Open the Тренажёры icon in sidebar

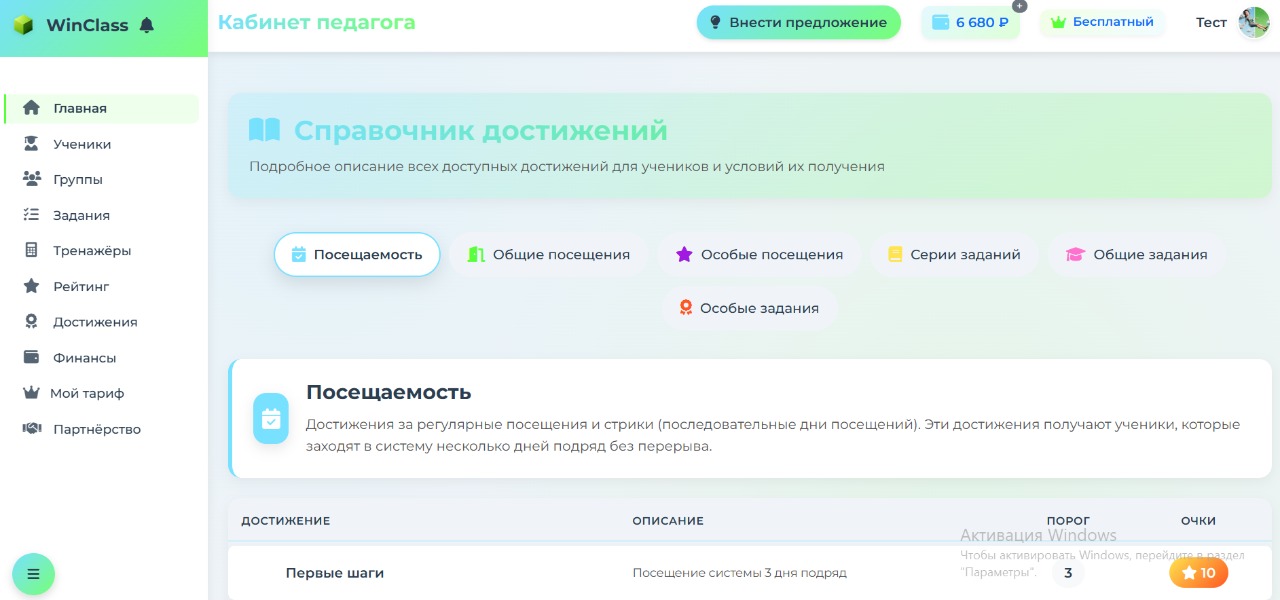coord(31,250)
